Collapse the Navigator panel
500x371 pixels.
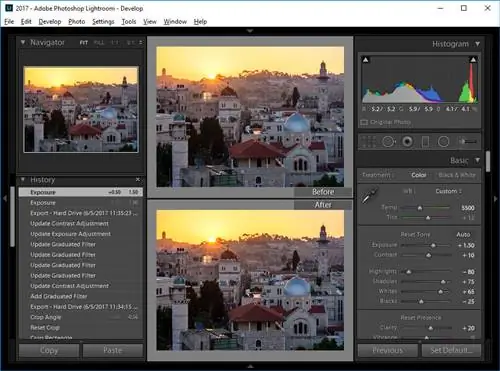[23, 42]
